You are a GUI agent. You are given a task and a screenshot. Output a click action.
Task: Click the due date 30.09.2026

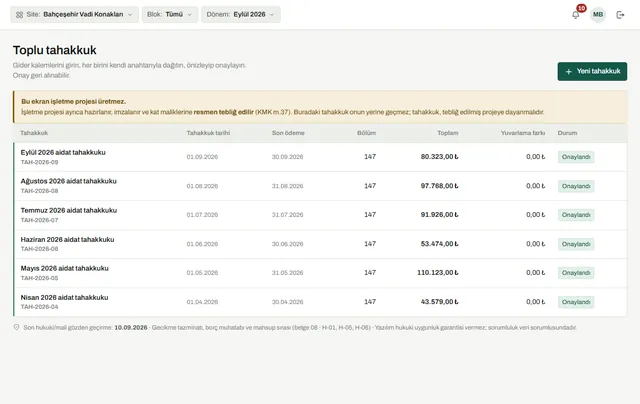pyautogui.click(x=287, y=157)
